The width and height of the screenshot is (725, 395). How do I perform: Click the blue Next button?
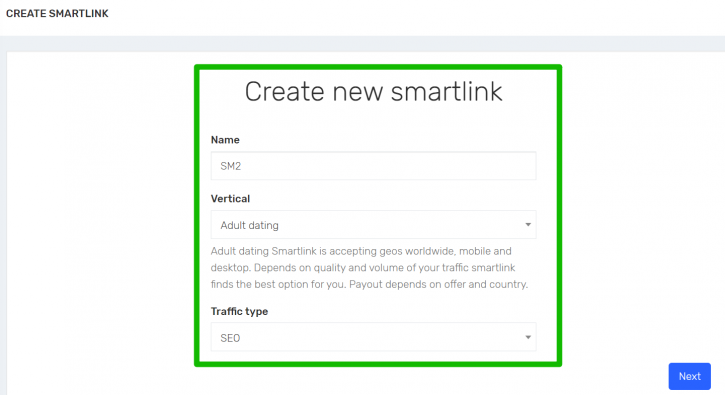(x=689, y=376)
